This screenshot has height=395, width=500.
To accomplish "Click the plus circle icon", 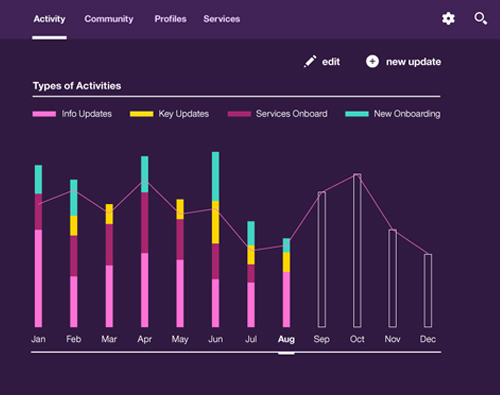I will click(372, 61).
